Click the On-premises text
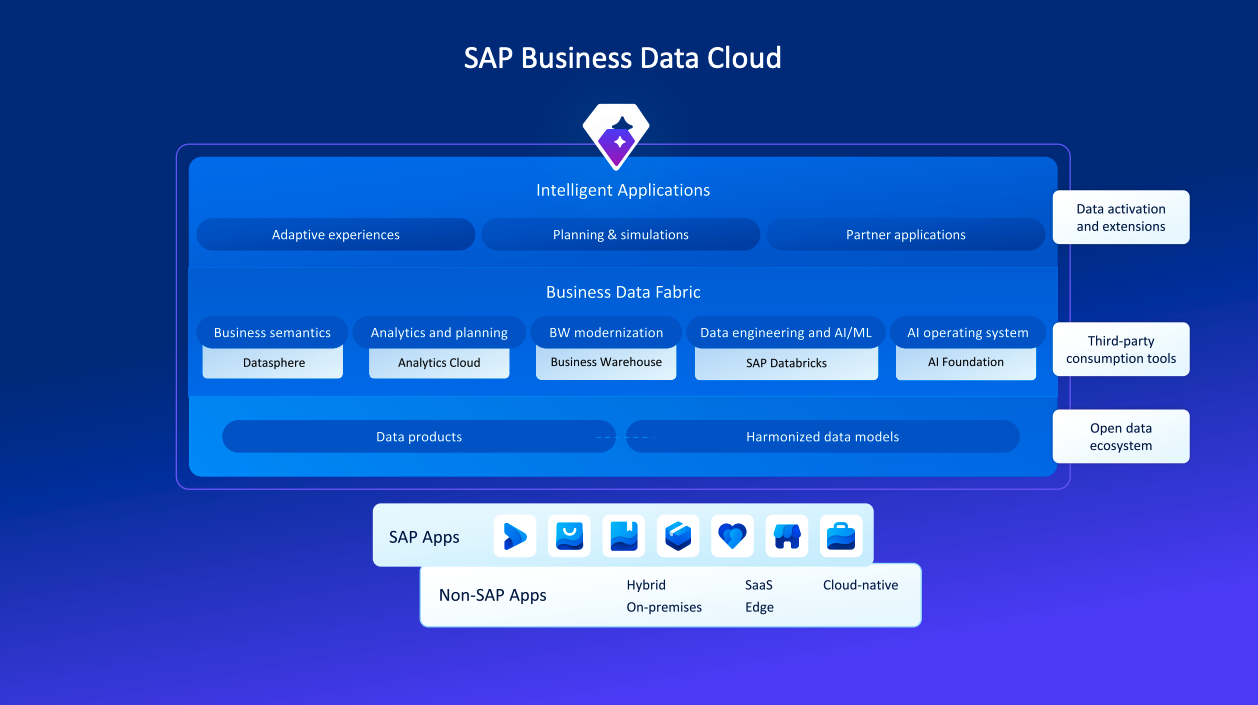The width and height of the screenshot is (1258, 705). click(664, 607)
